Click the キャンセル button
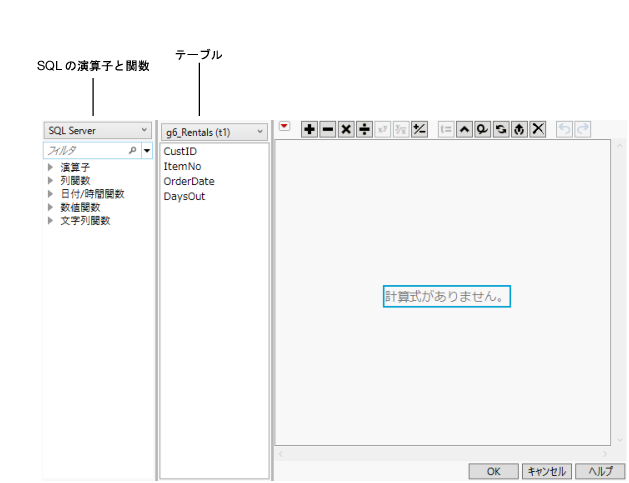 pyautogui.click(x=546, y=471)
